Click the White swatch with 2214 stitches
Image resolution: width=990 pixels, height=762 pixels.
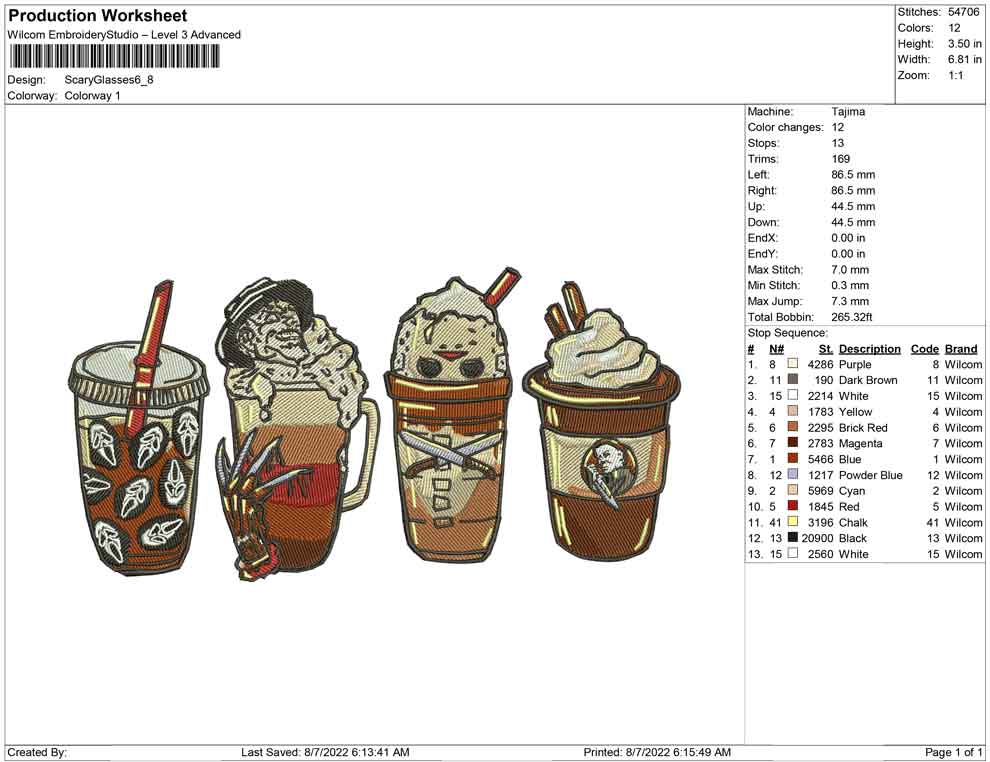[793, 395]
